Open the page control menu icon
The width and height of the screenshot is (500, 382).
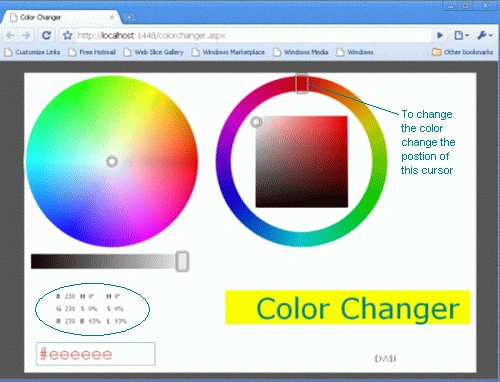click(461, 35)
